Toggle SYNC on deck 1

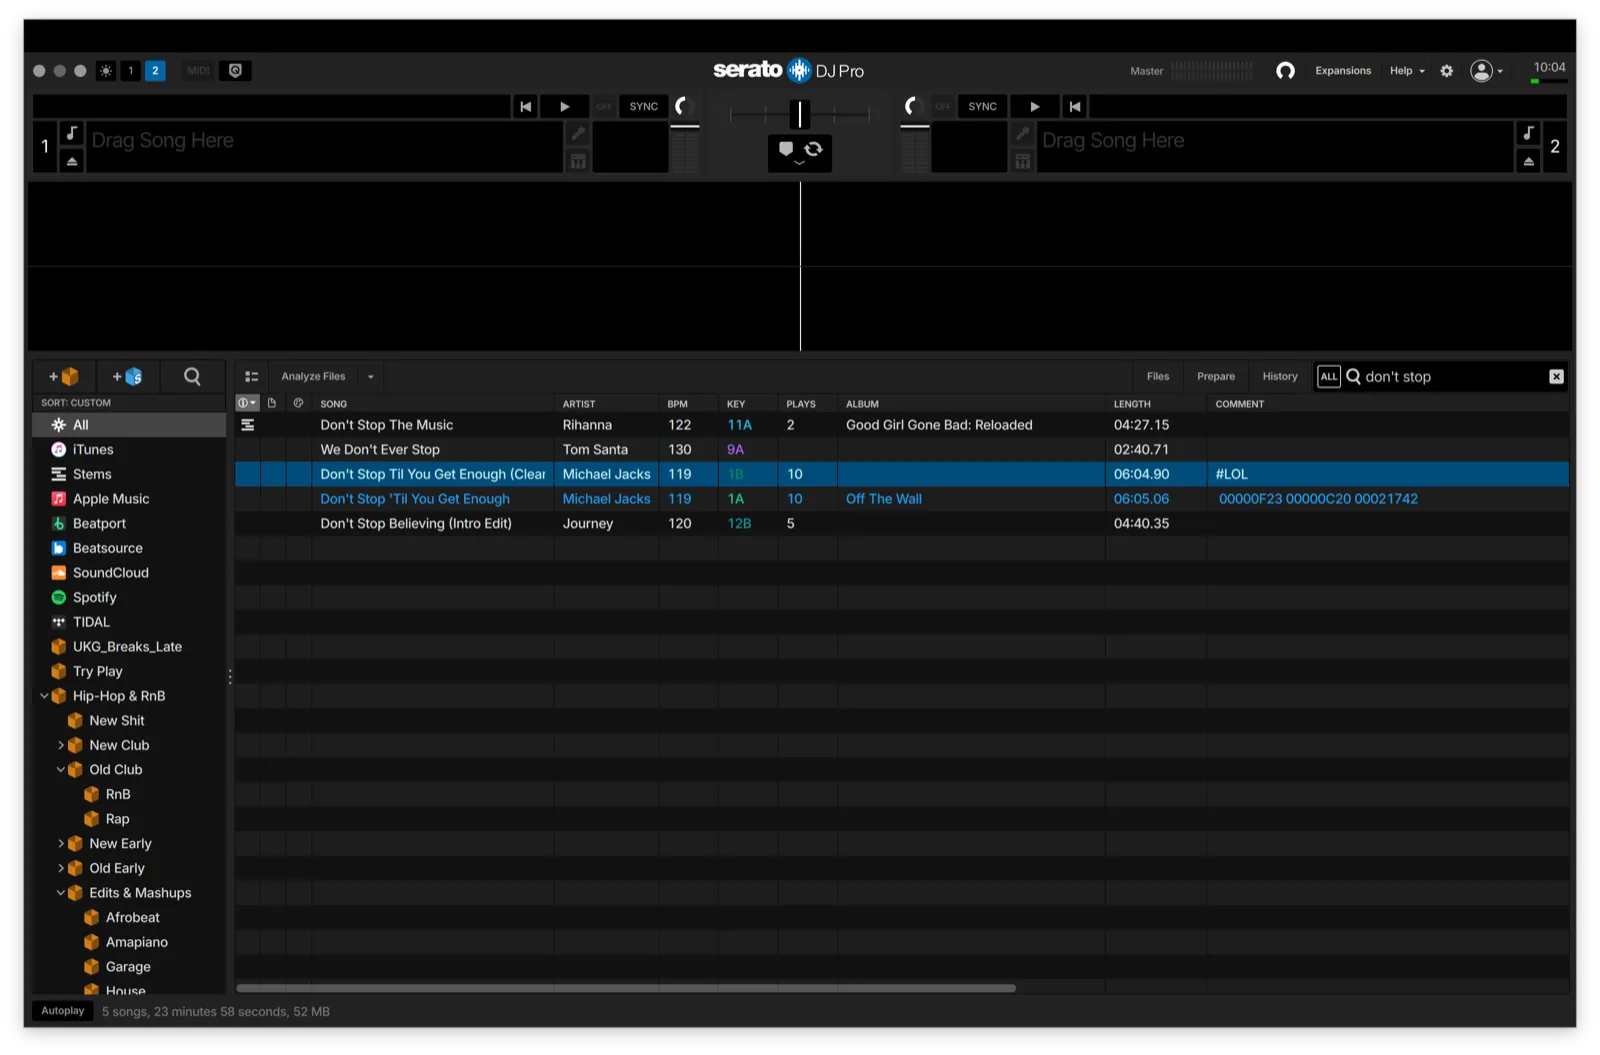coord(644,107)
